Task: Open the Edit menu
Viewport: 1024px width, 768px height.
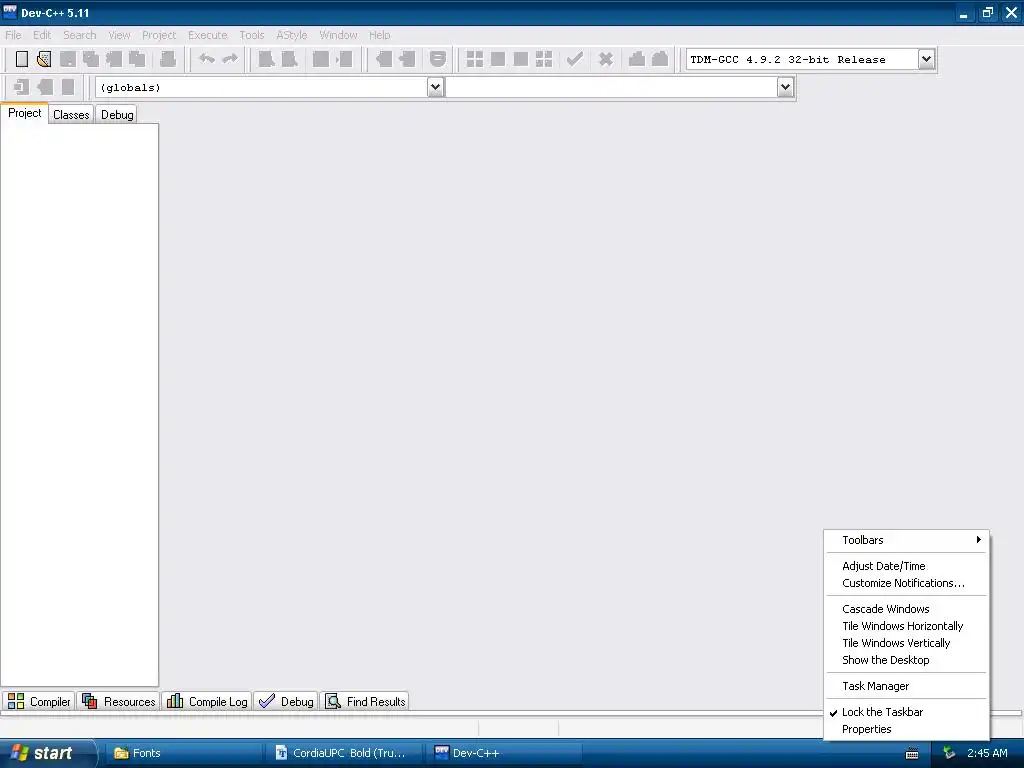Action: click(x=42, y=35)
